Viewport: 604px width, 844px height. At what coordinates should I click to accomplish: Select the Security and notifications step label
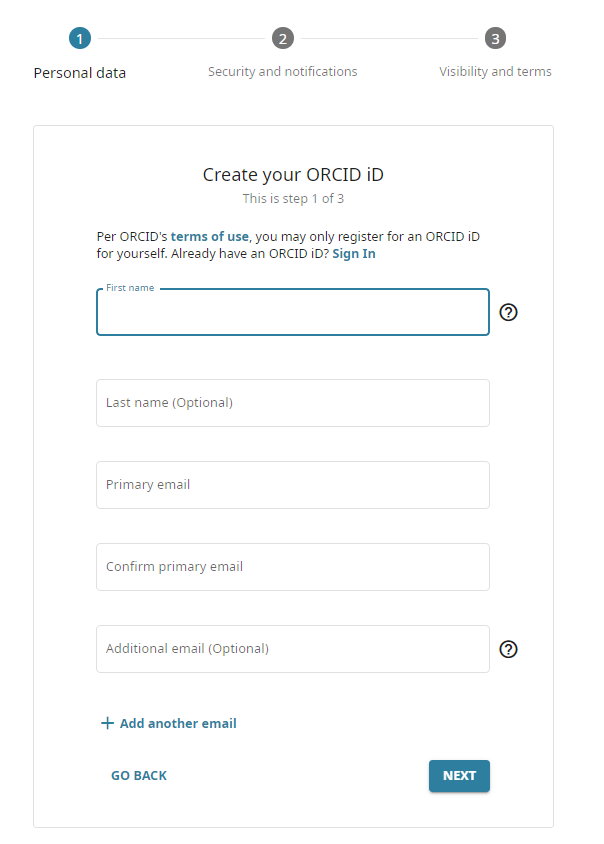[x=283, y=72]
